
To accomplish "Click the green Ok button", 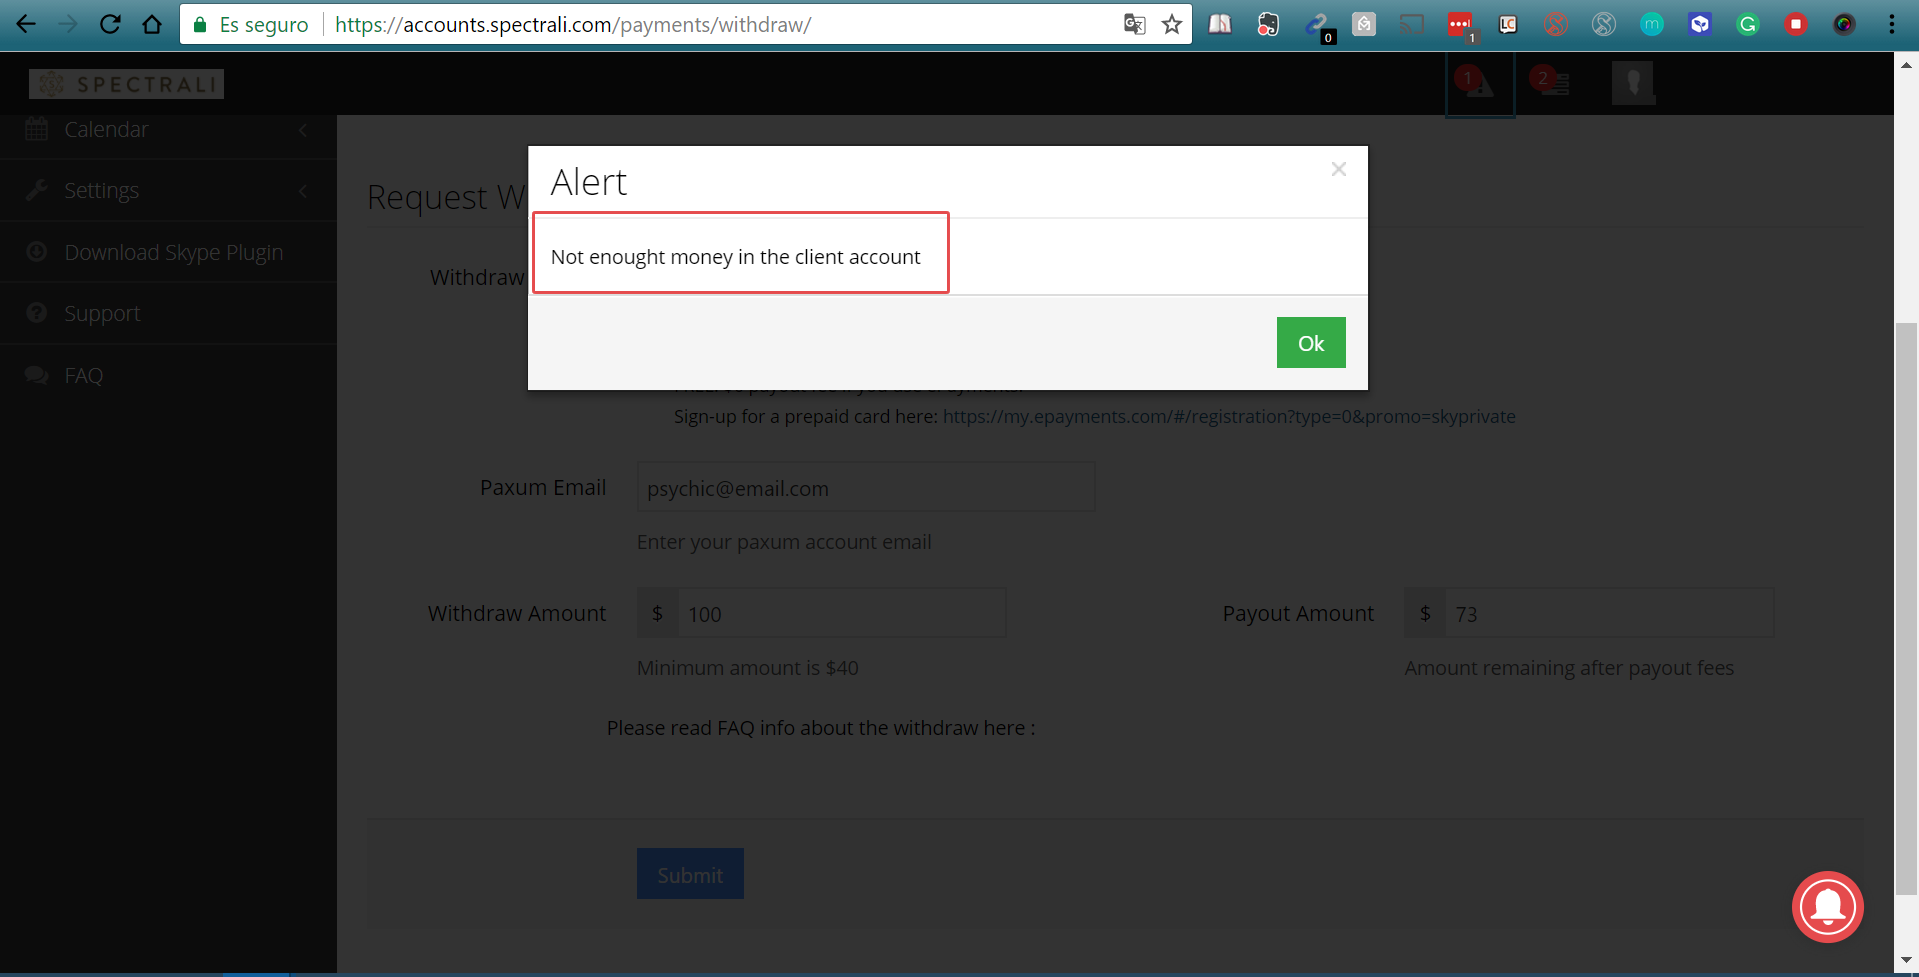I will 1310,343.
